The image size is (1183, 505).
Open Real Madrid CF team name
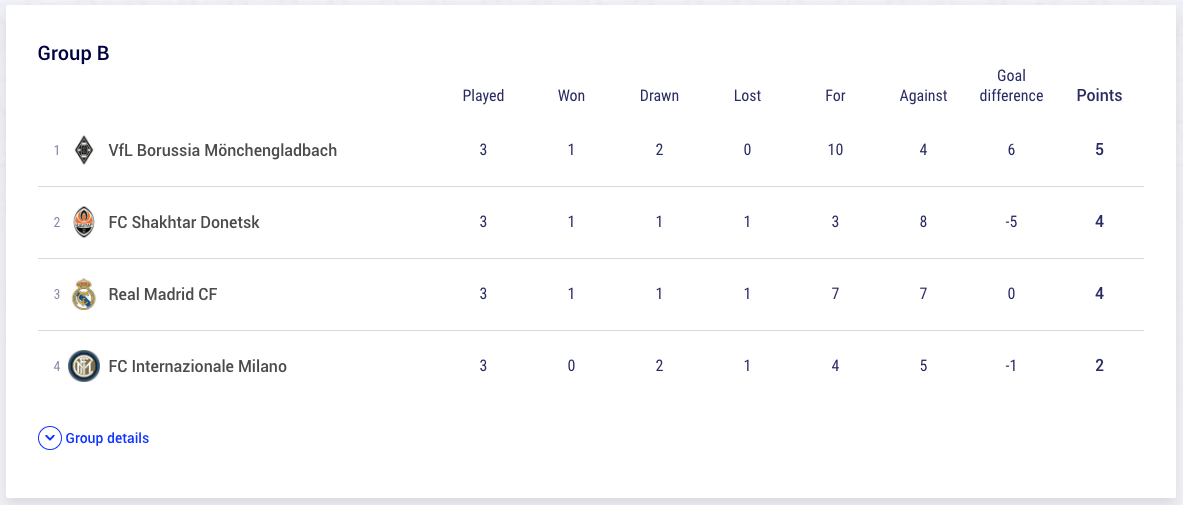pos(163,294)
